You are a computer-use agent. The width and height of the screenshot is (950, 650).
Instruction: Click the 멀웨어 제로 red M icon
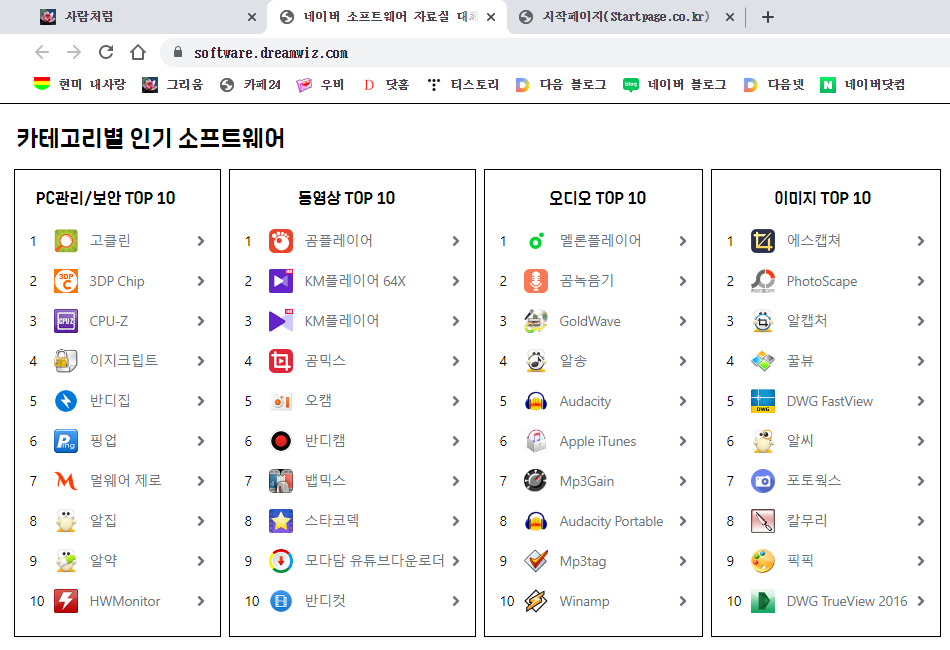pyautogui.click(x=65, y=481)
